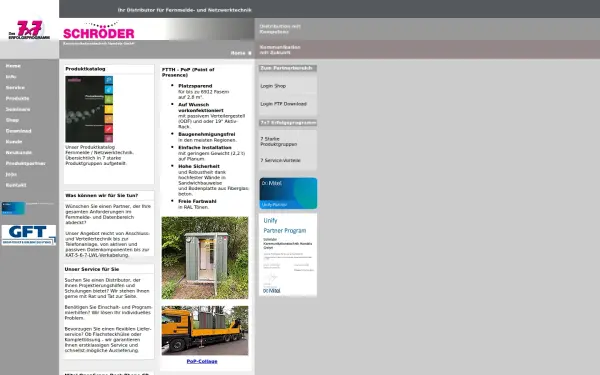The width and height of the screenshot is (600, 375).
Task: Open Neukunde in left navigation
Action: (19, 153)
